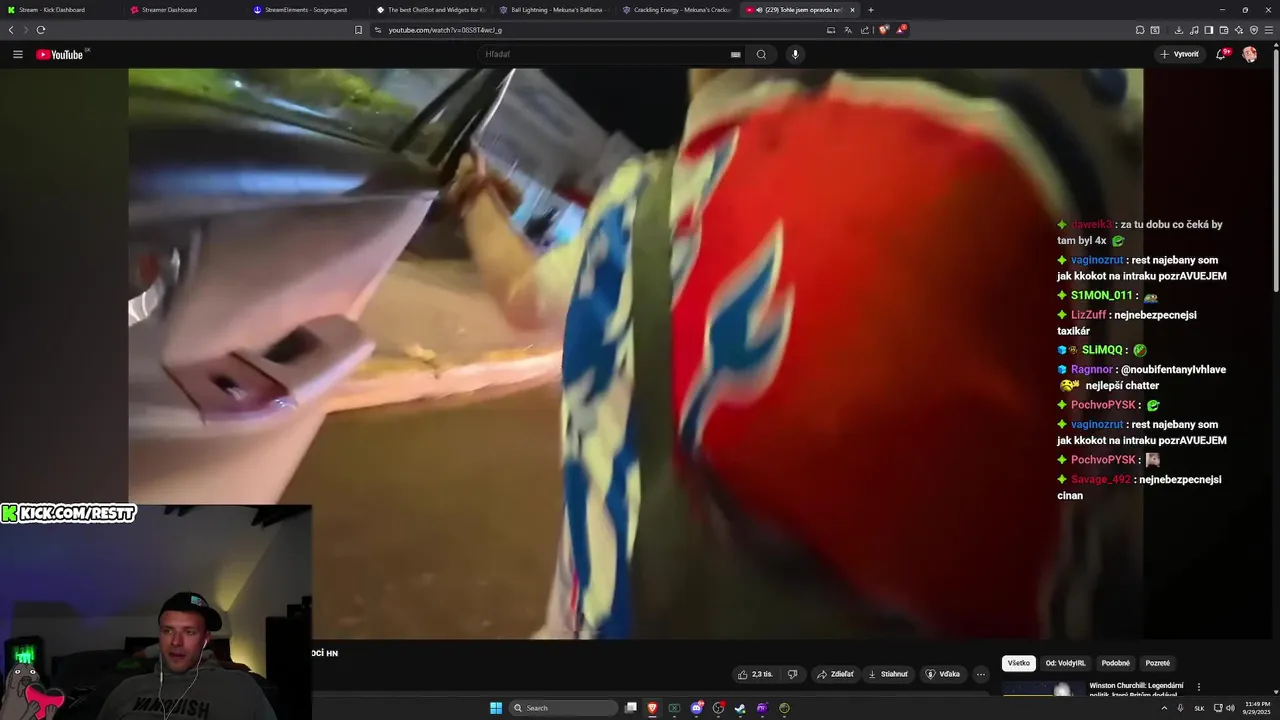Reload the page with the refresh icon

click(x=41, y=30)
